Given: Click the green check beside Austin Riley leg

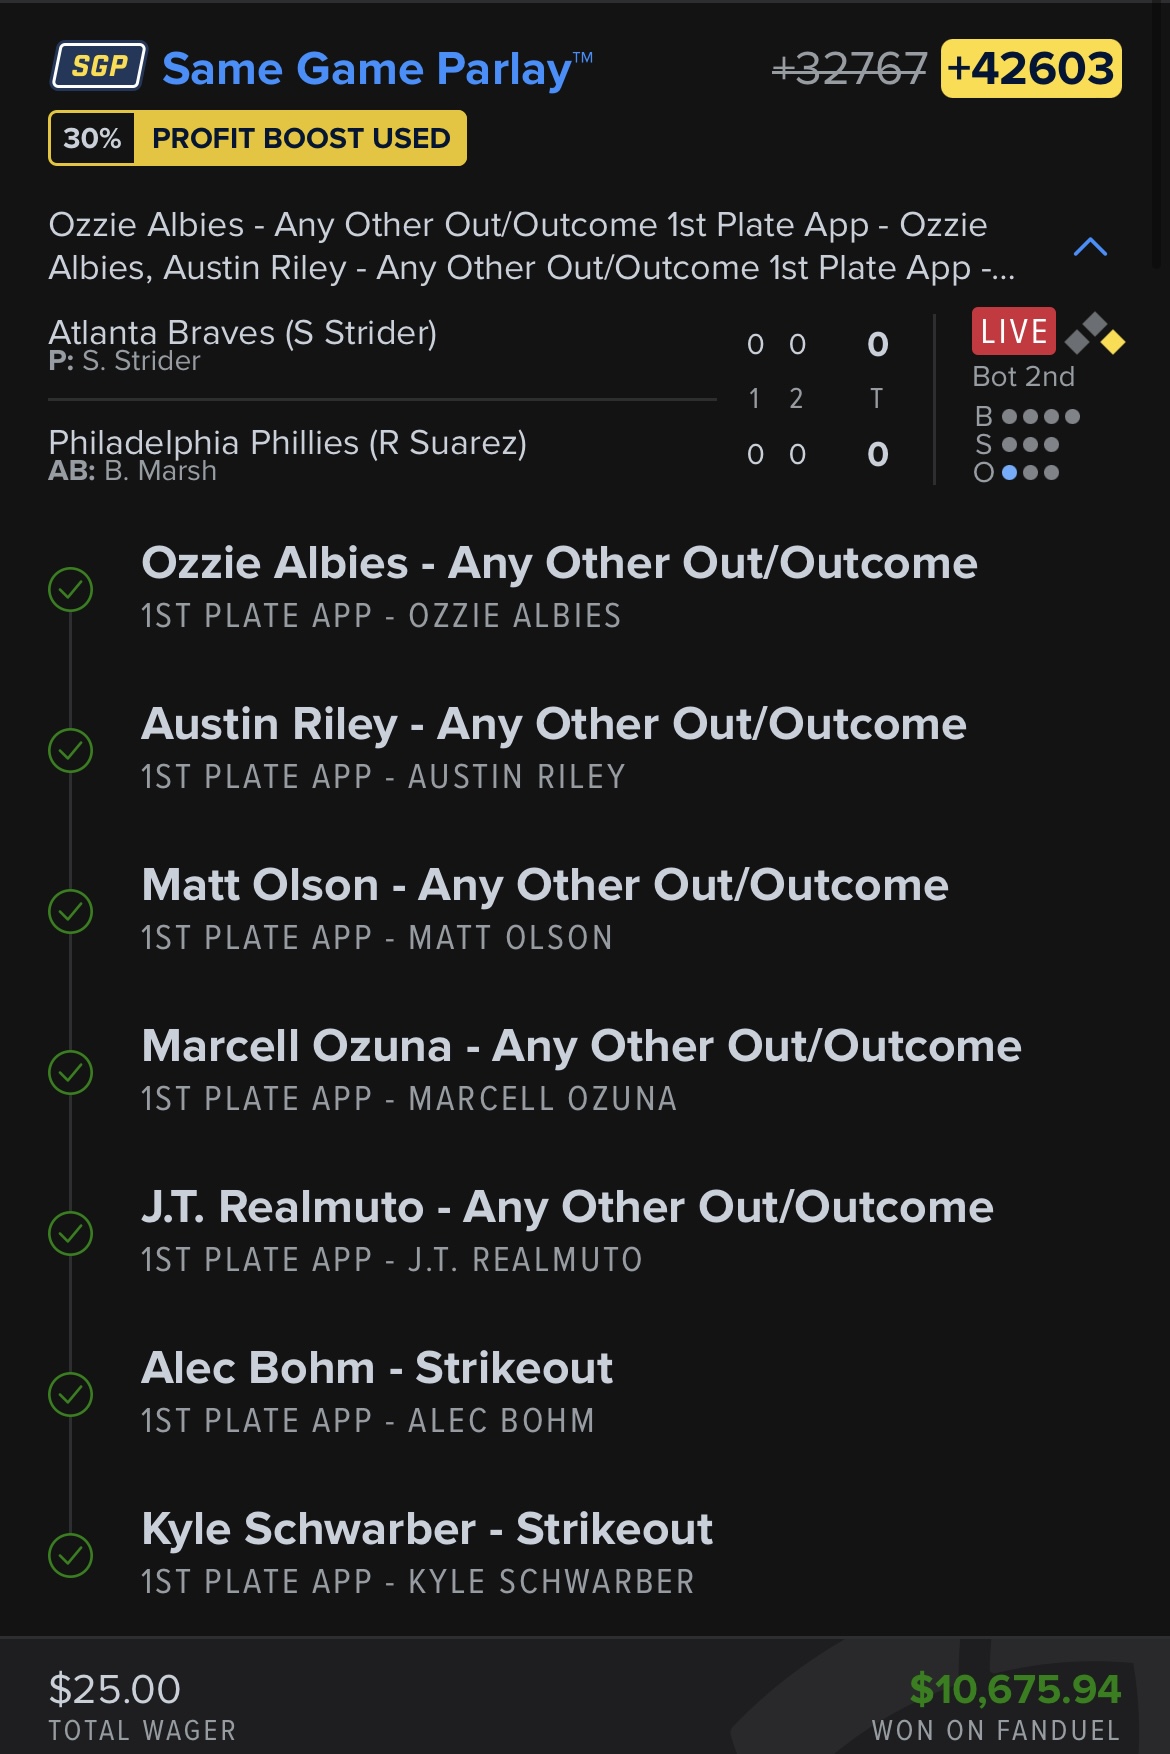Looking at the screenshot, I should [x=71, y=750].
